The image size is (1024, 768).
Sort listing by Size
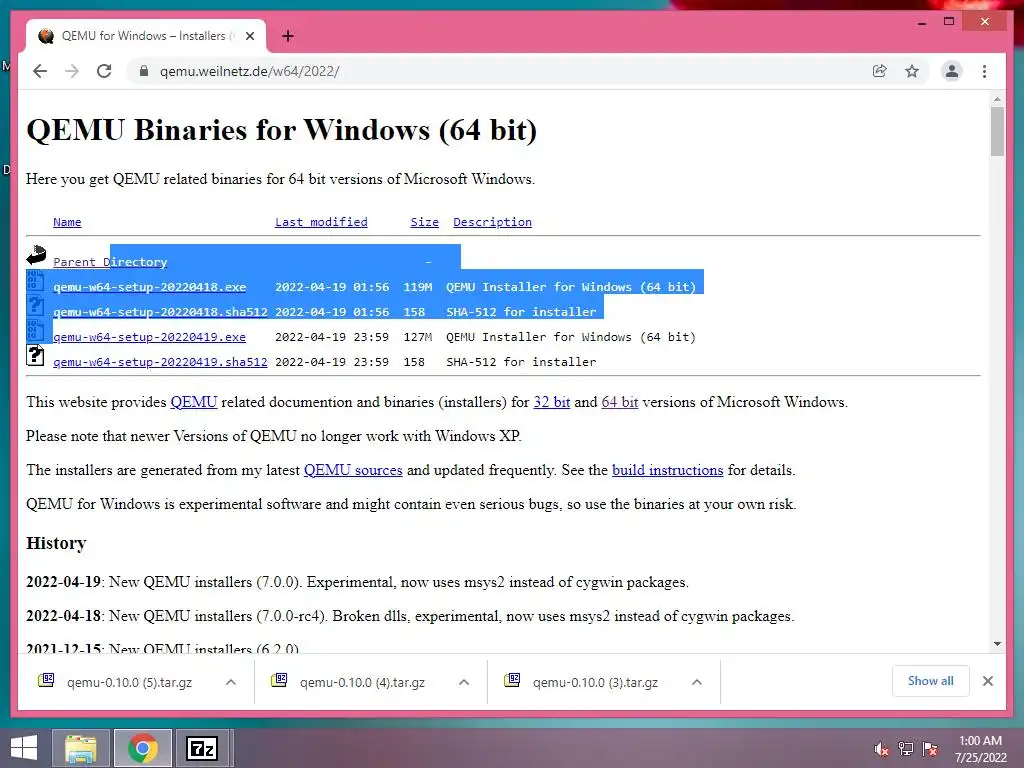coord(424,222)
